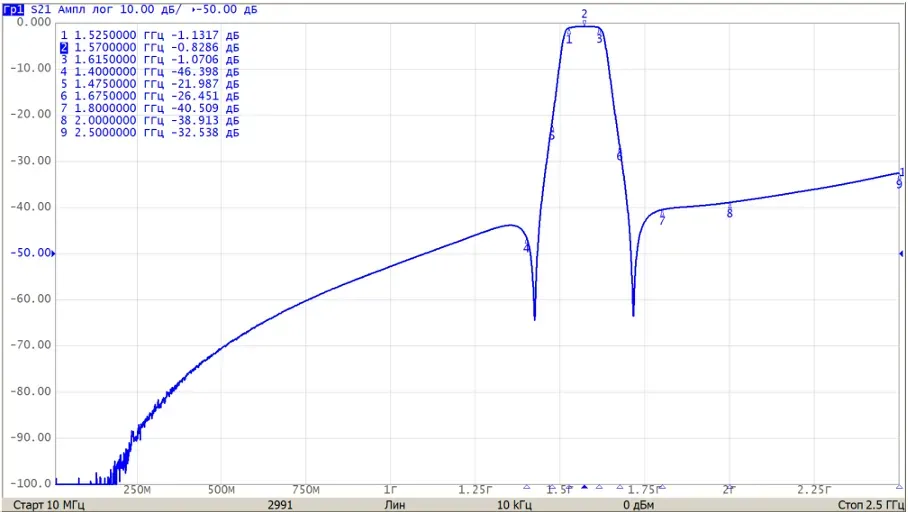Click marker 6 on falling filter slope

(619, 156)
